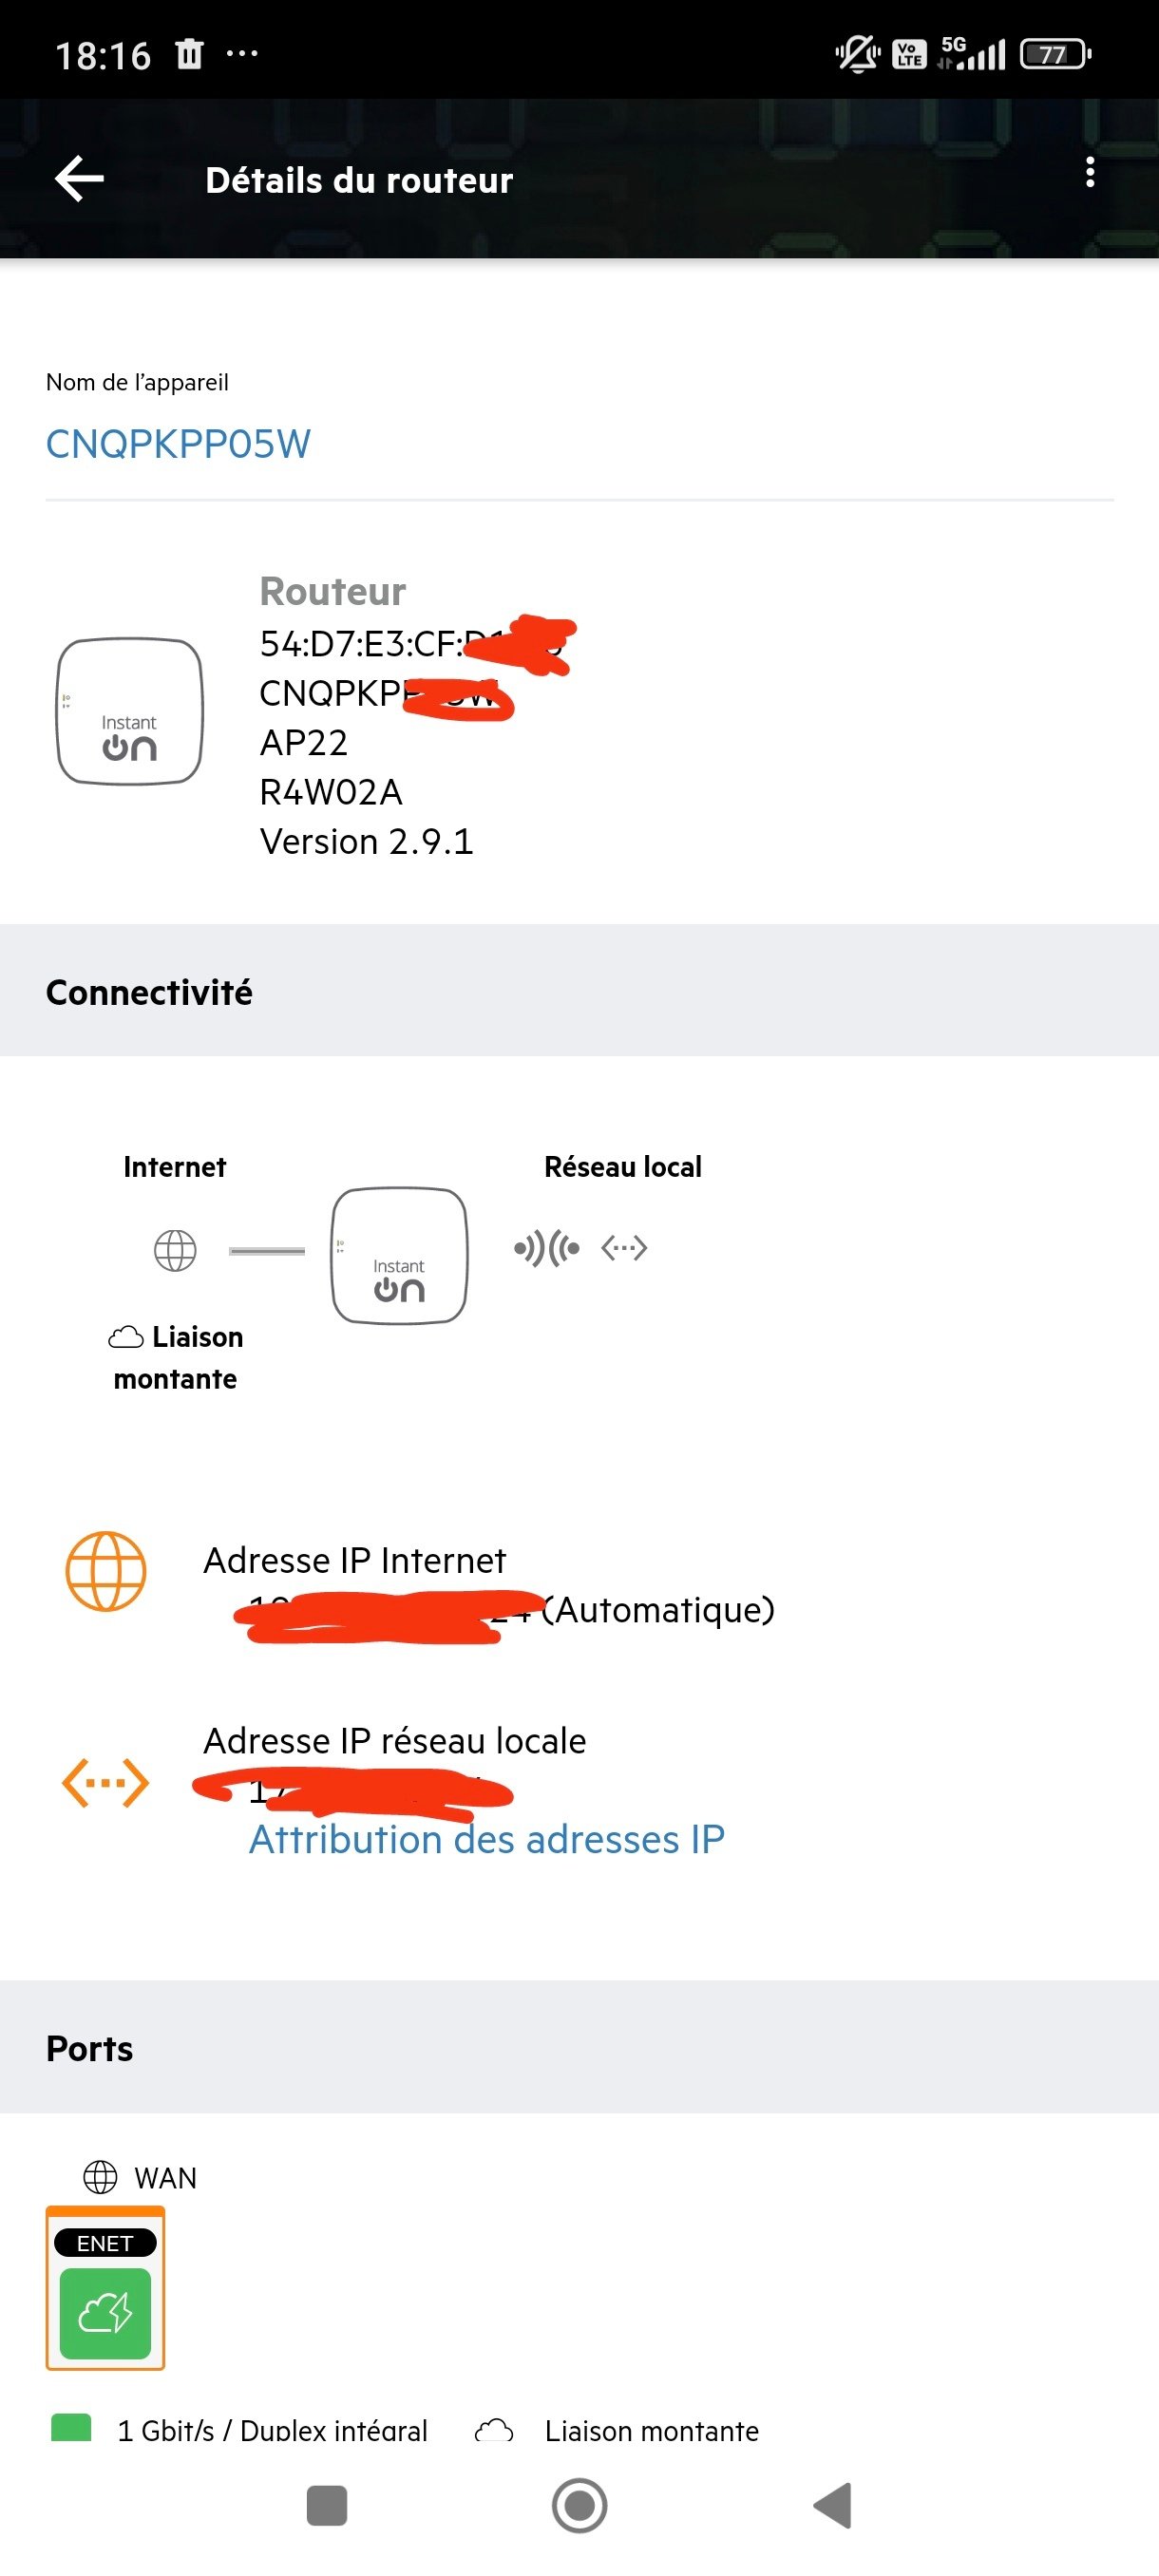
Task: Tap the WAN globe icon above port
Action: (100, 2177)
